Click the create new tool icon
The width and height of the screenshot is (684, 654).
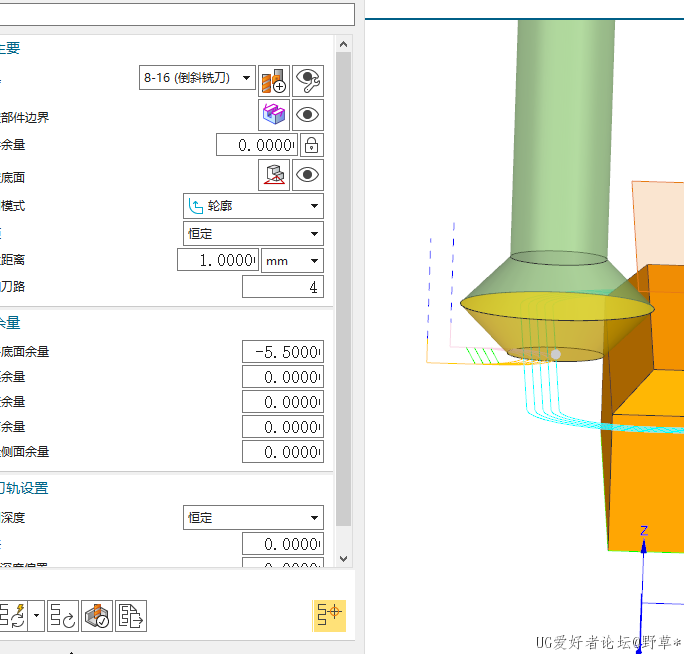pos(274,81)
